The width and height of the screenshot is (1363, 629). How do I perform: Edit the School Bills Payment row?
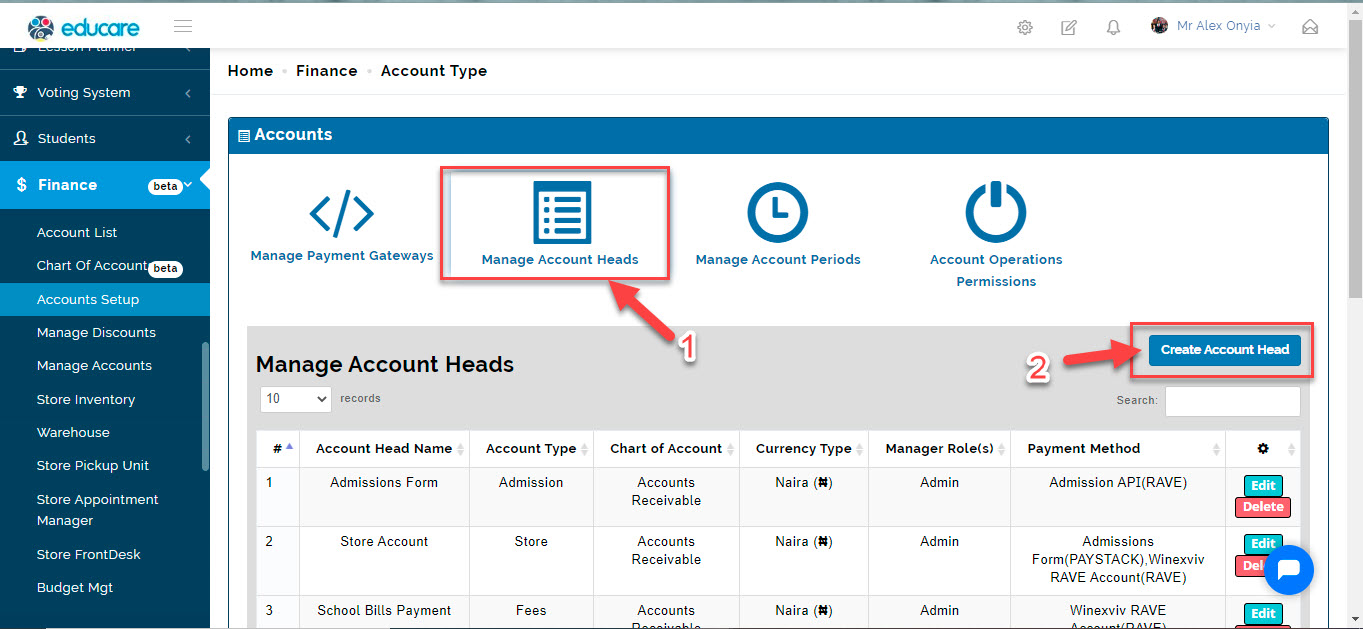tap(1263, 613)
